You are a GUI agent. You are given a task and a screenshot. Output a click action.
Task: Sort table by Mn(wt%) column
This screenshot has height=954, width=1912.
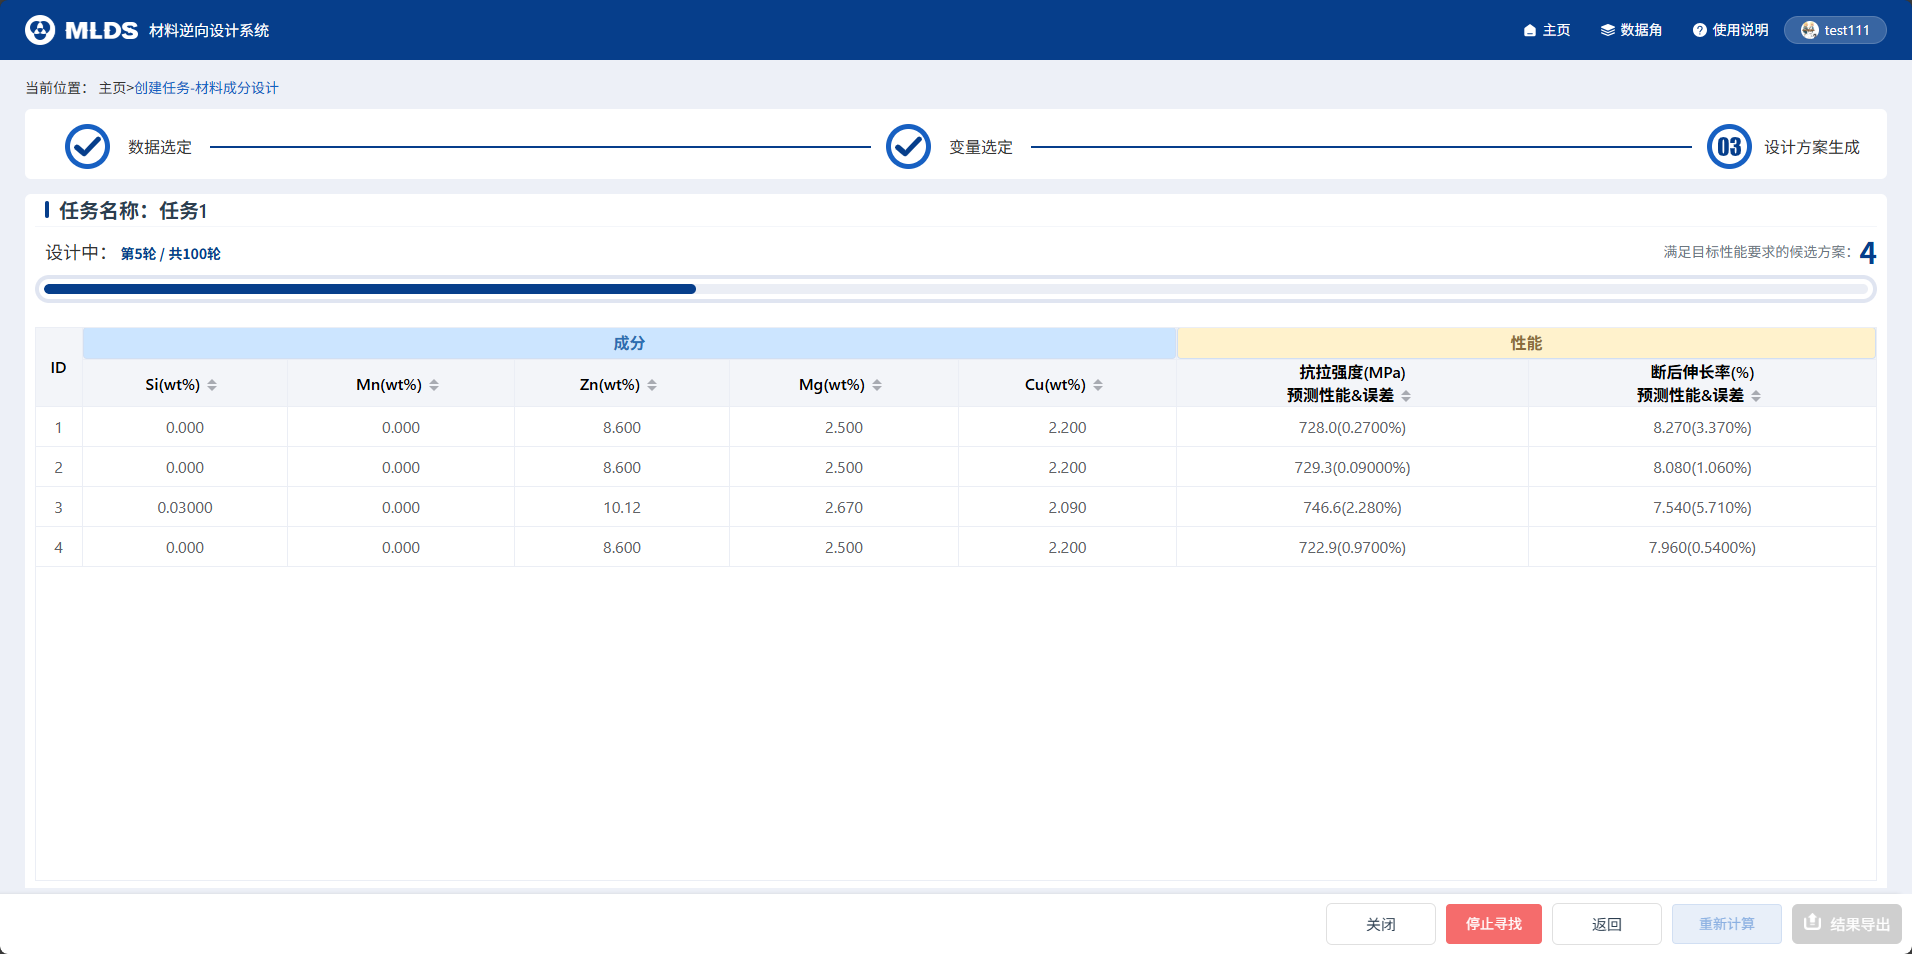coord(434,385)
